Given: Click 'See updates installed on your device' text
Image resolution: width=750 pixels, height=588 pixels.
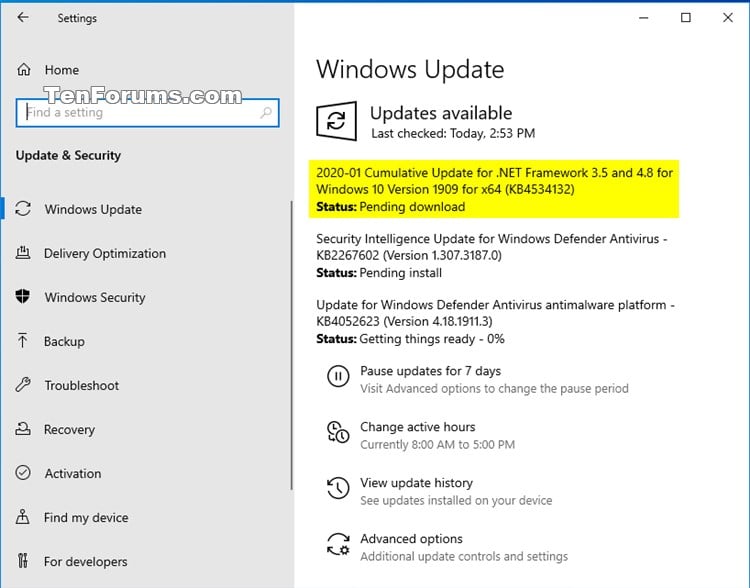Looking at the screenshot, I should click(x=456, y=500).
